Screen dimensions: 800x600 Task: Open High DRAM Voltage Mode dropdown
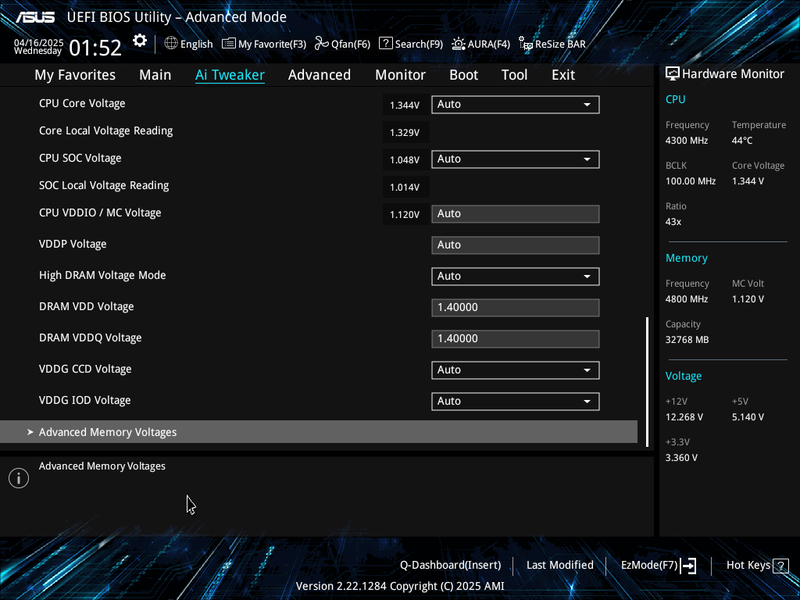tap(515, 277)
